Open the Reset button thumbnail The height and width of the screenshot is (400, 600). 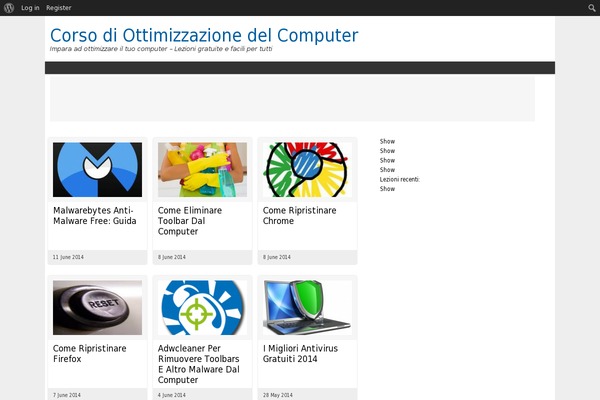point(97,307)
